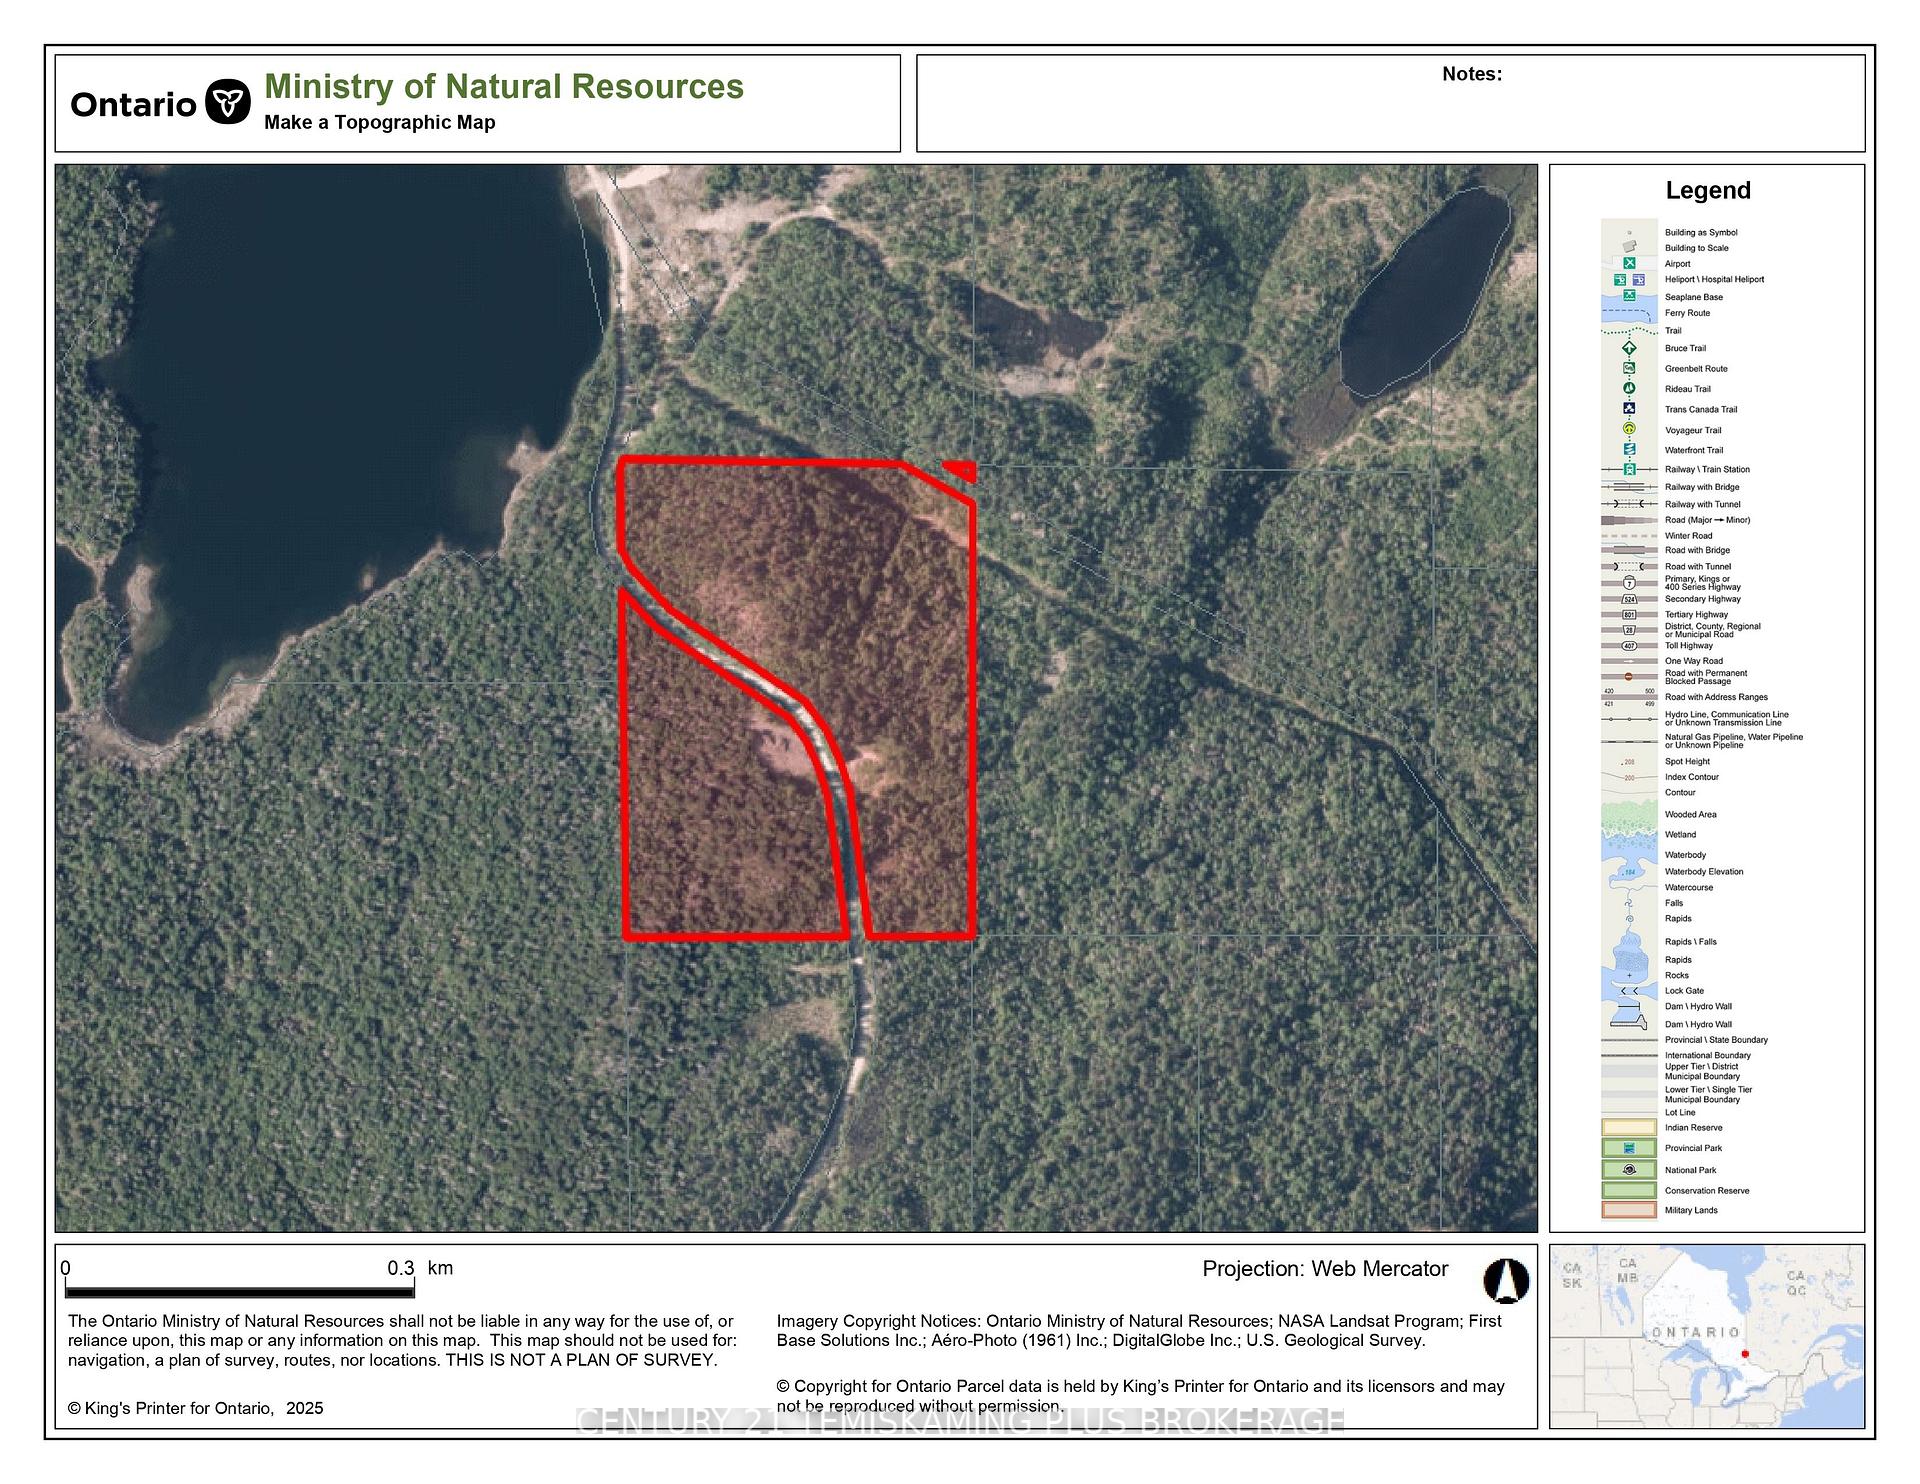Click the Seaplane Base legend icon
1920x1484 pixels.
pyautogui.click(x=1629, y=296)
